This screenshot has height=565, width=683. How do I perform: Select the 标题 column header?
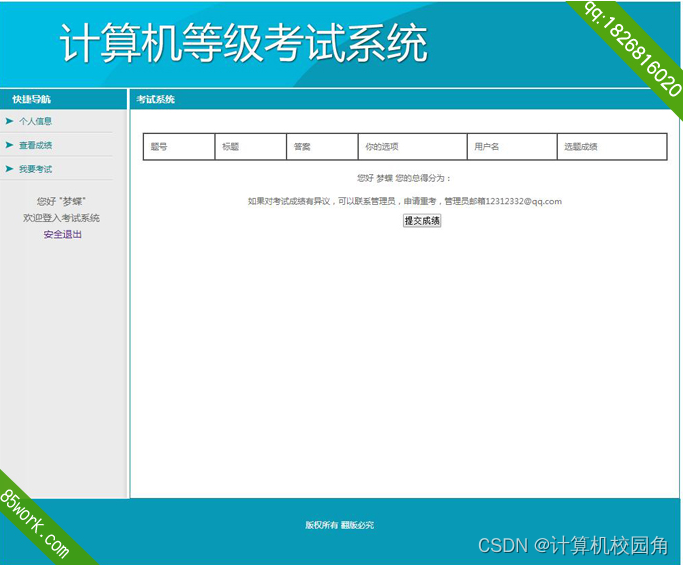(250, 147)
